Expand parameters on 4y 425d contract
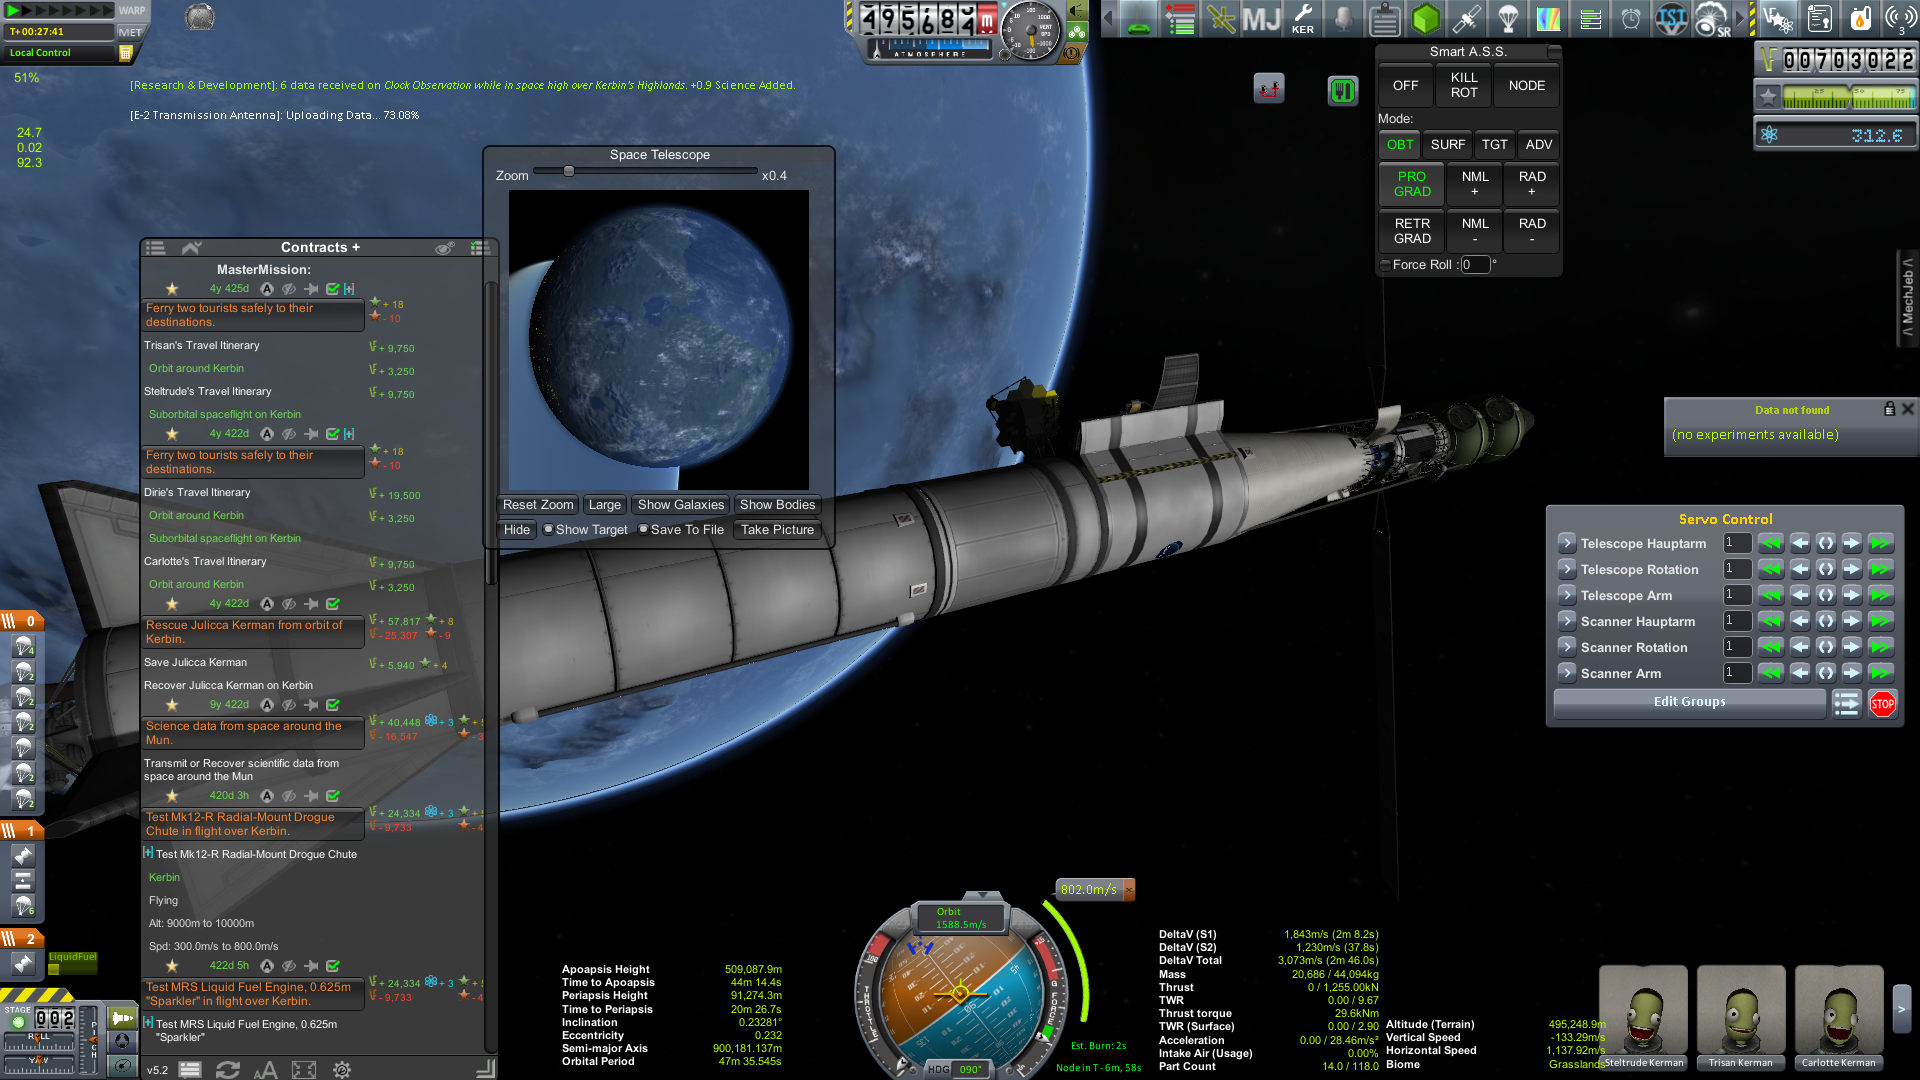Image resolution: width=1920 pixels, height=1080 pixels. 349,289
